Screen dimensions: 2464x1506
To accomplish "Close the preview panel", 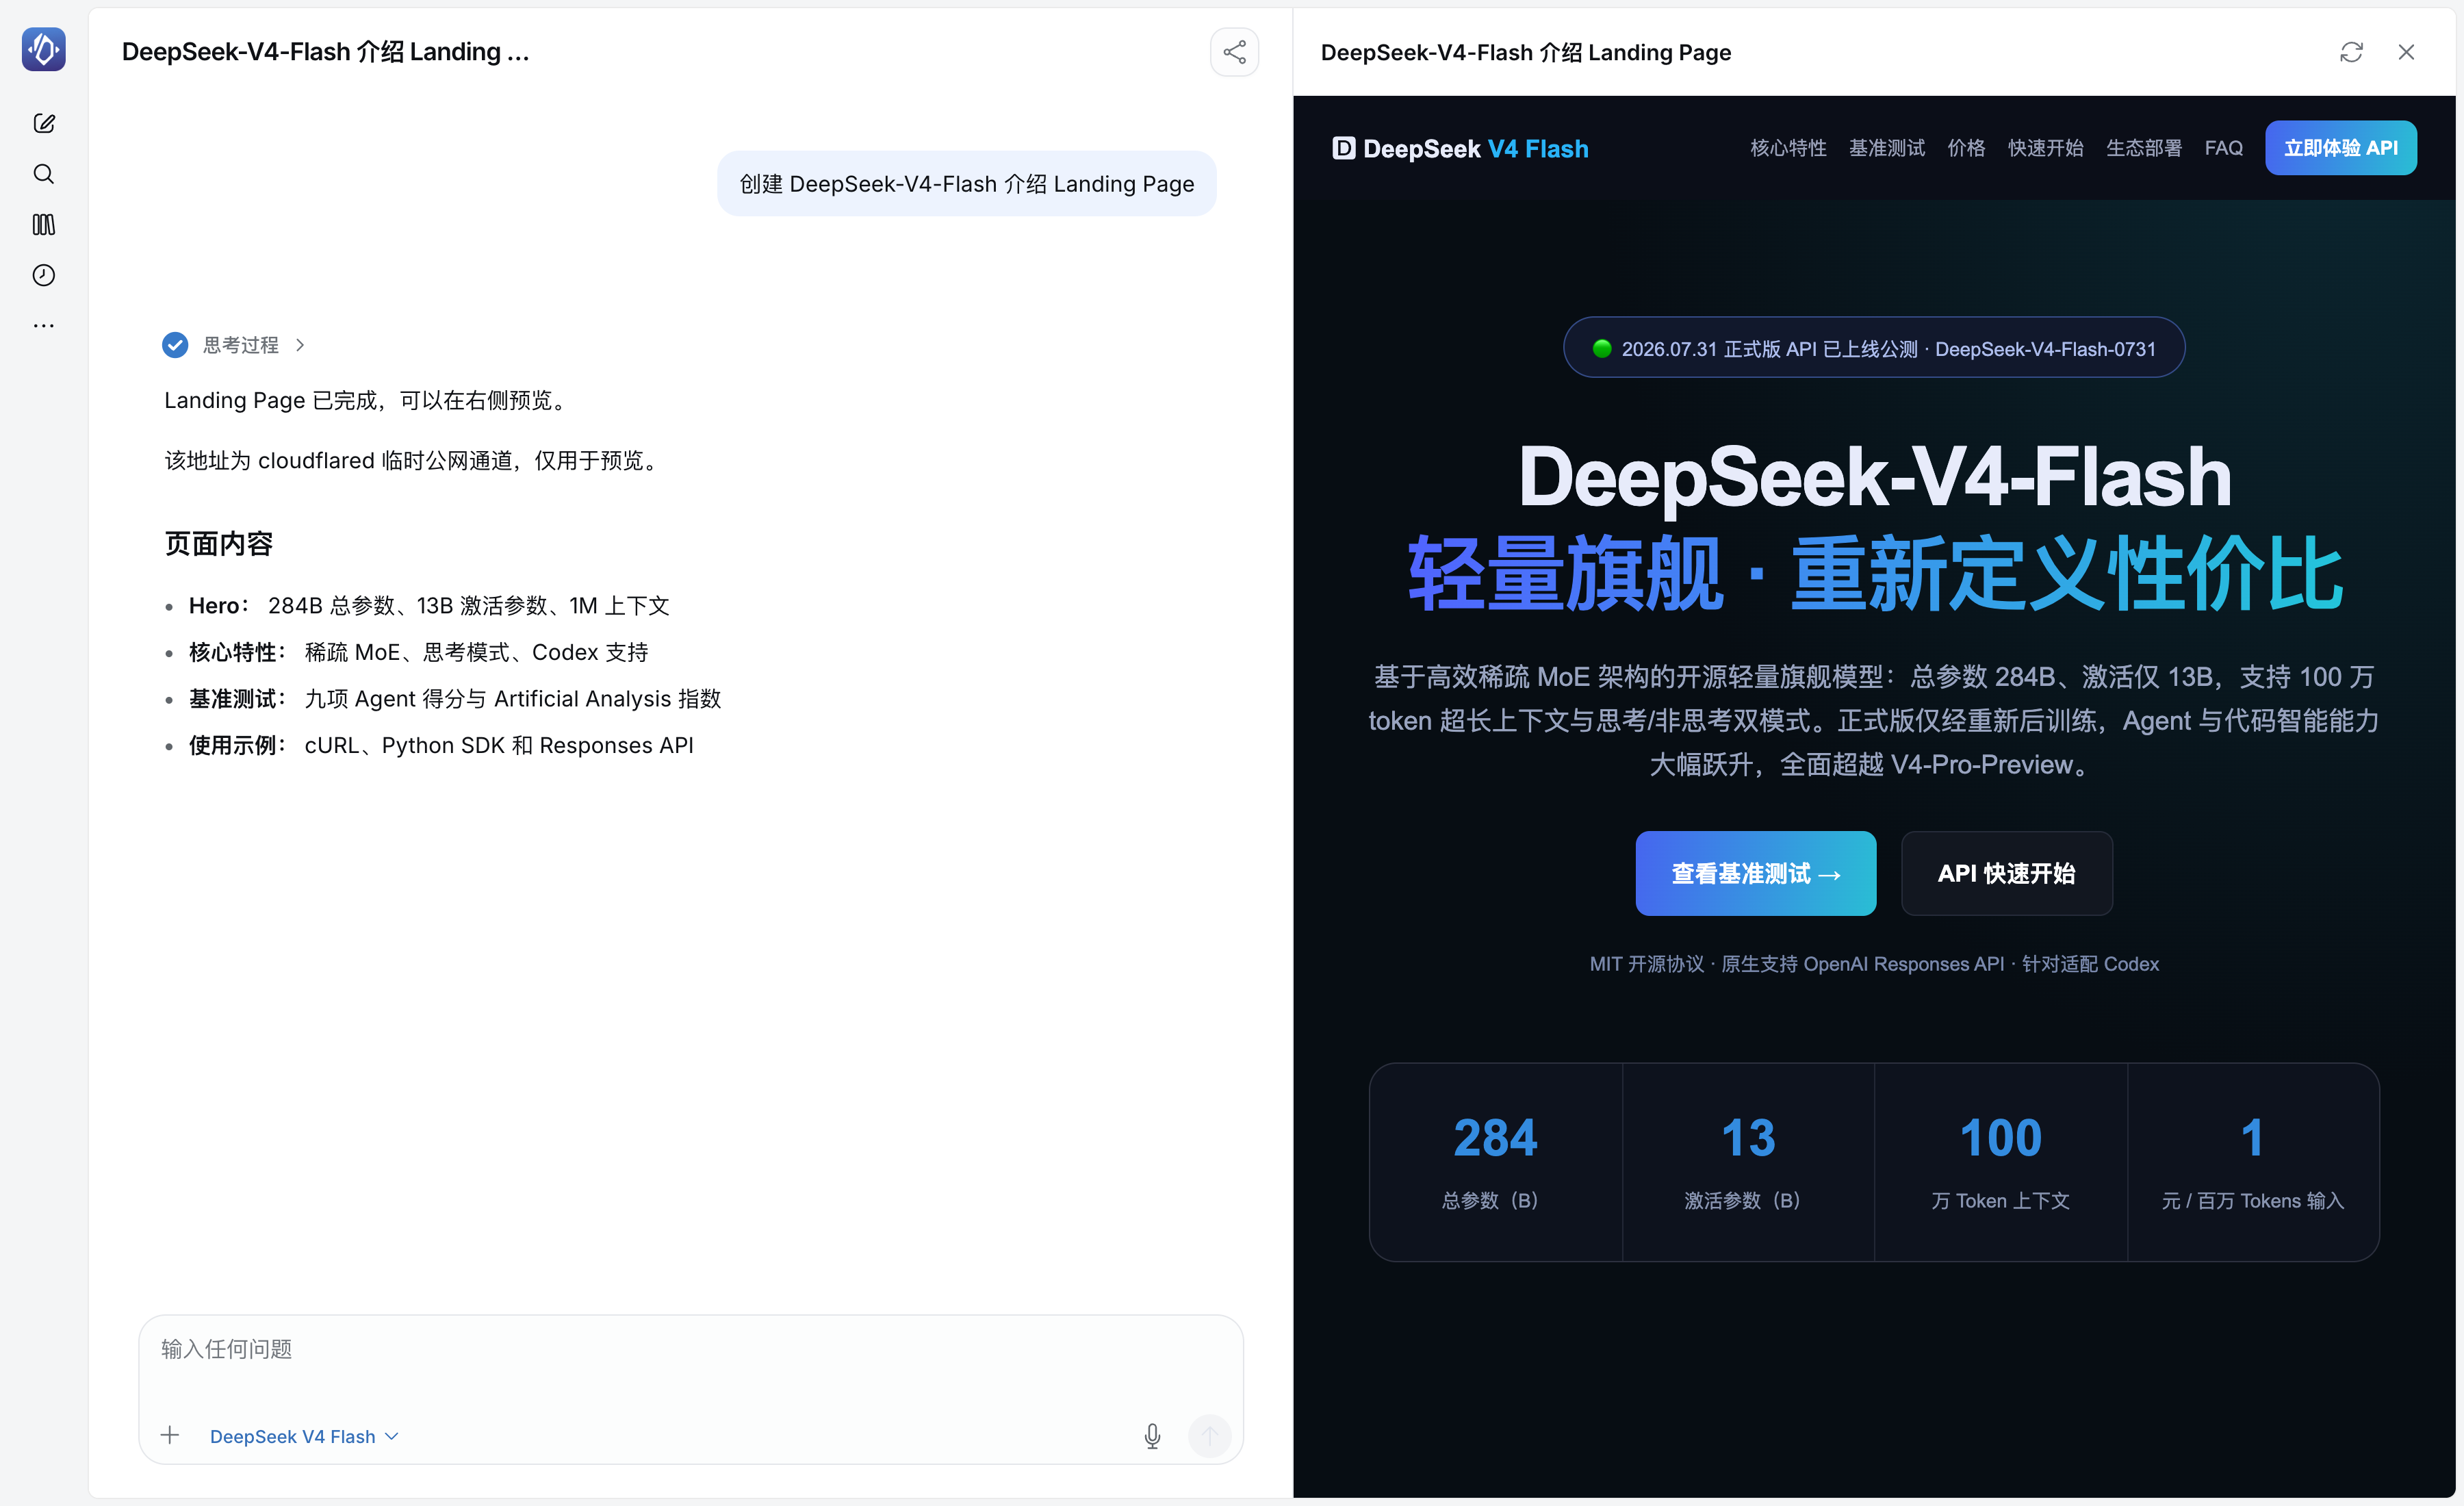I will pos(2406,52).
